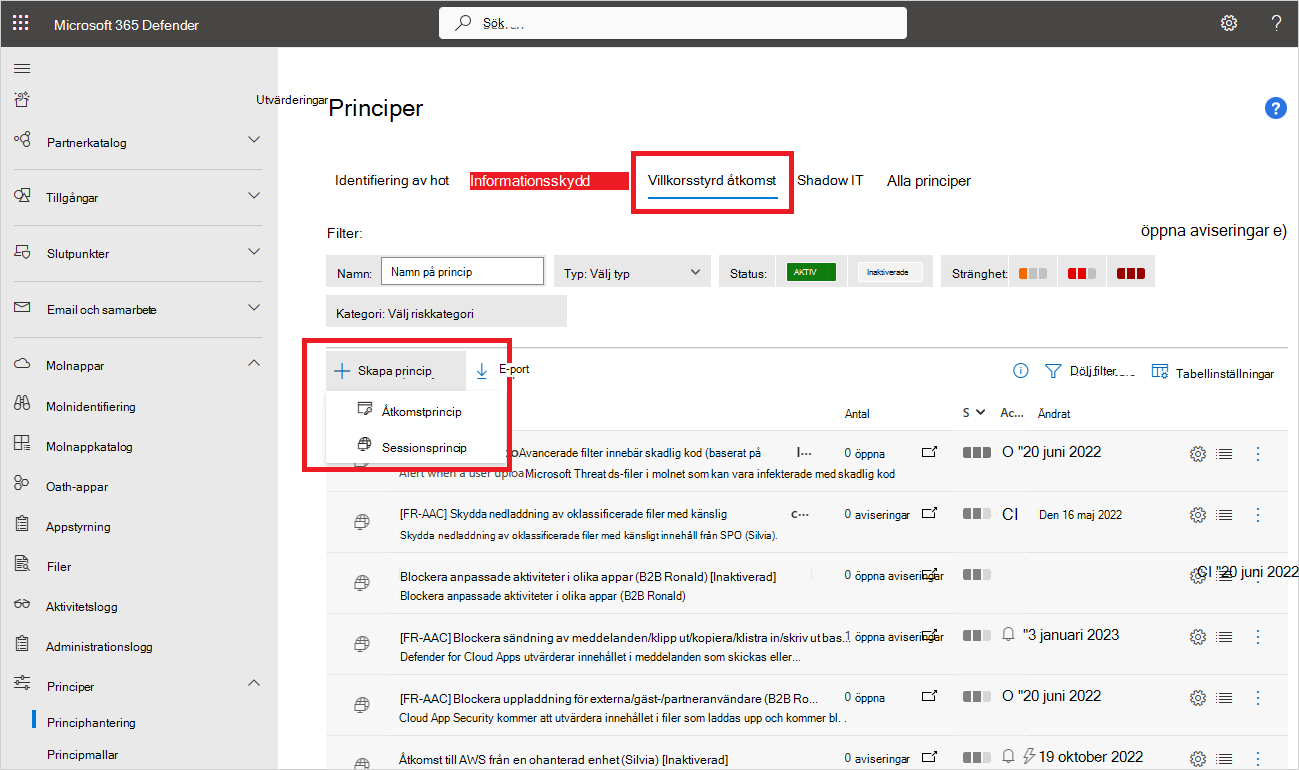Click bell icon in the 3 januari 2023 row

(1009, 635)
